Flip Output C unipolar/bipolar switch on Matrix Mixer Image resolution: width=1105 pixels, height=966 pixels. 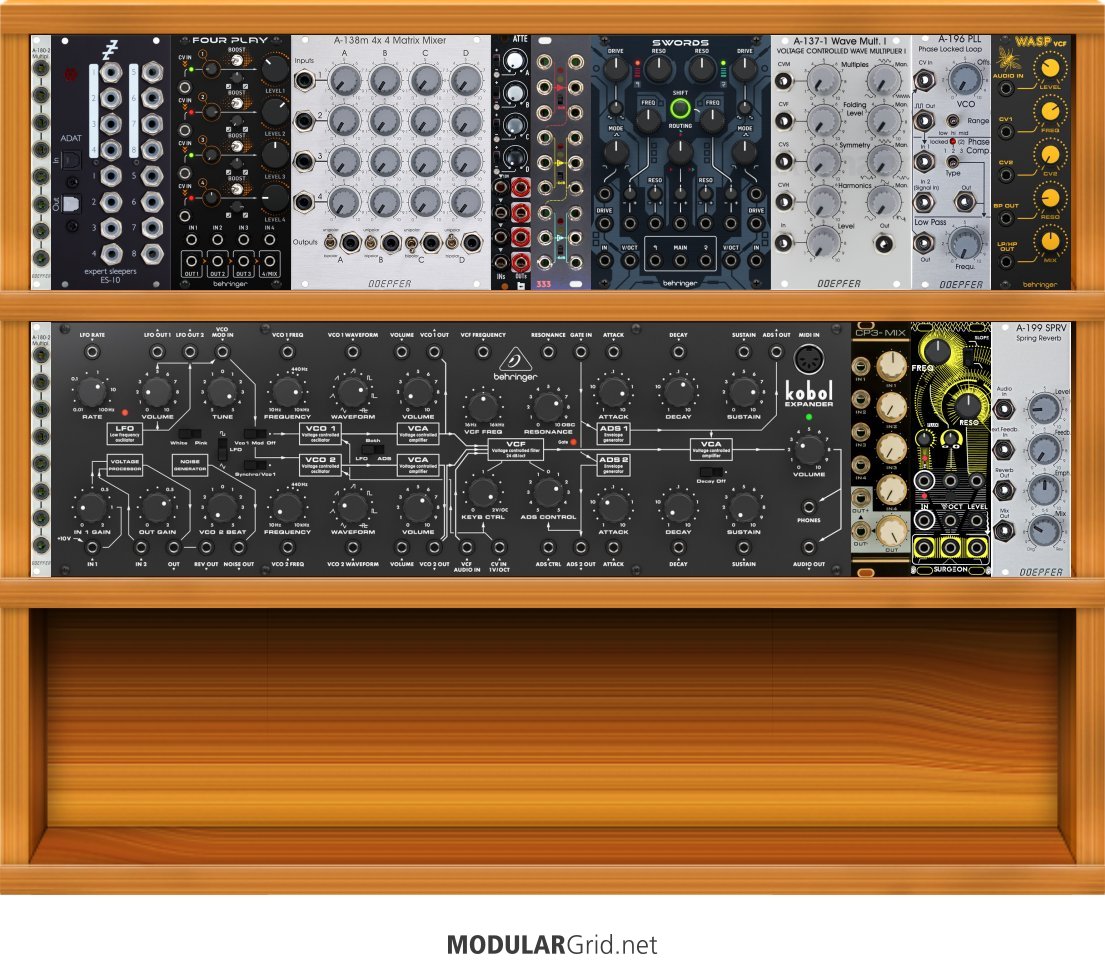coord(411,243)
